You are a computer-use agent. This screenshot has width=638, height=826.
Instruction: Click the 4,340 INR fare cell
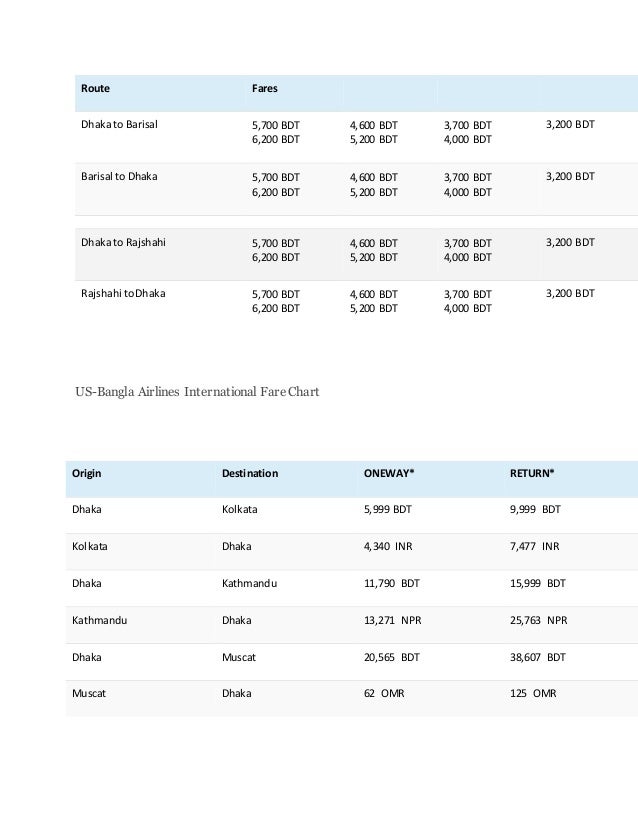(387, 547)
